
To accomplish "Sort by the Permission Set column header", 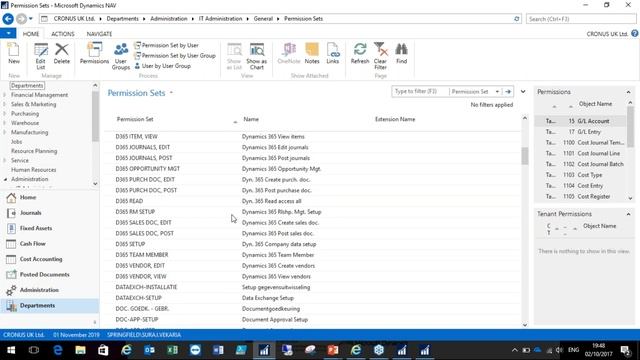I will [x=135, y=119].
